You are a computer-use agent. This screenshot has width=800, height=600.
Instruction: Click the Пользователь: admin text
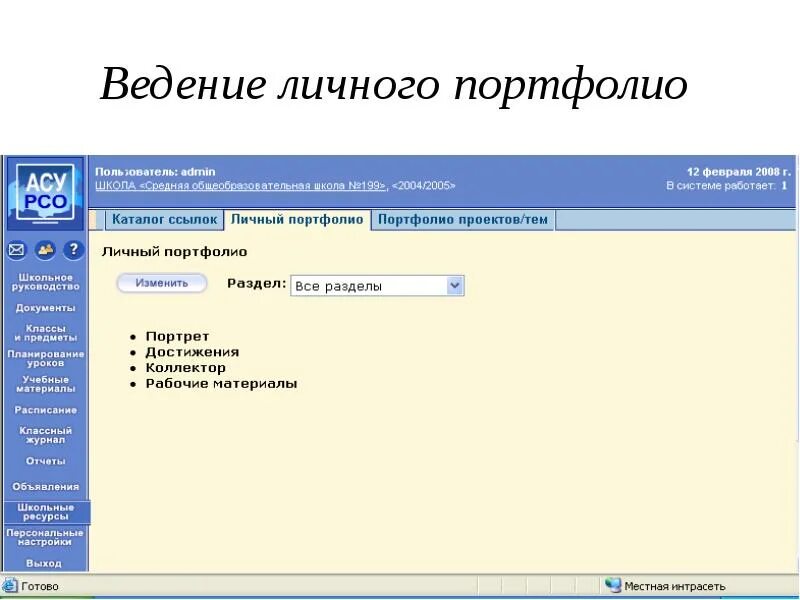click(x=155, y=172)
